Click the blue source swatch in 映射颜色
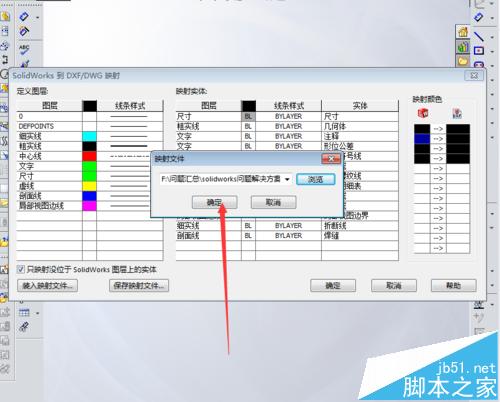The width and height of the screenshot is (500, 402). point(422,139)
